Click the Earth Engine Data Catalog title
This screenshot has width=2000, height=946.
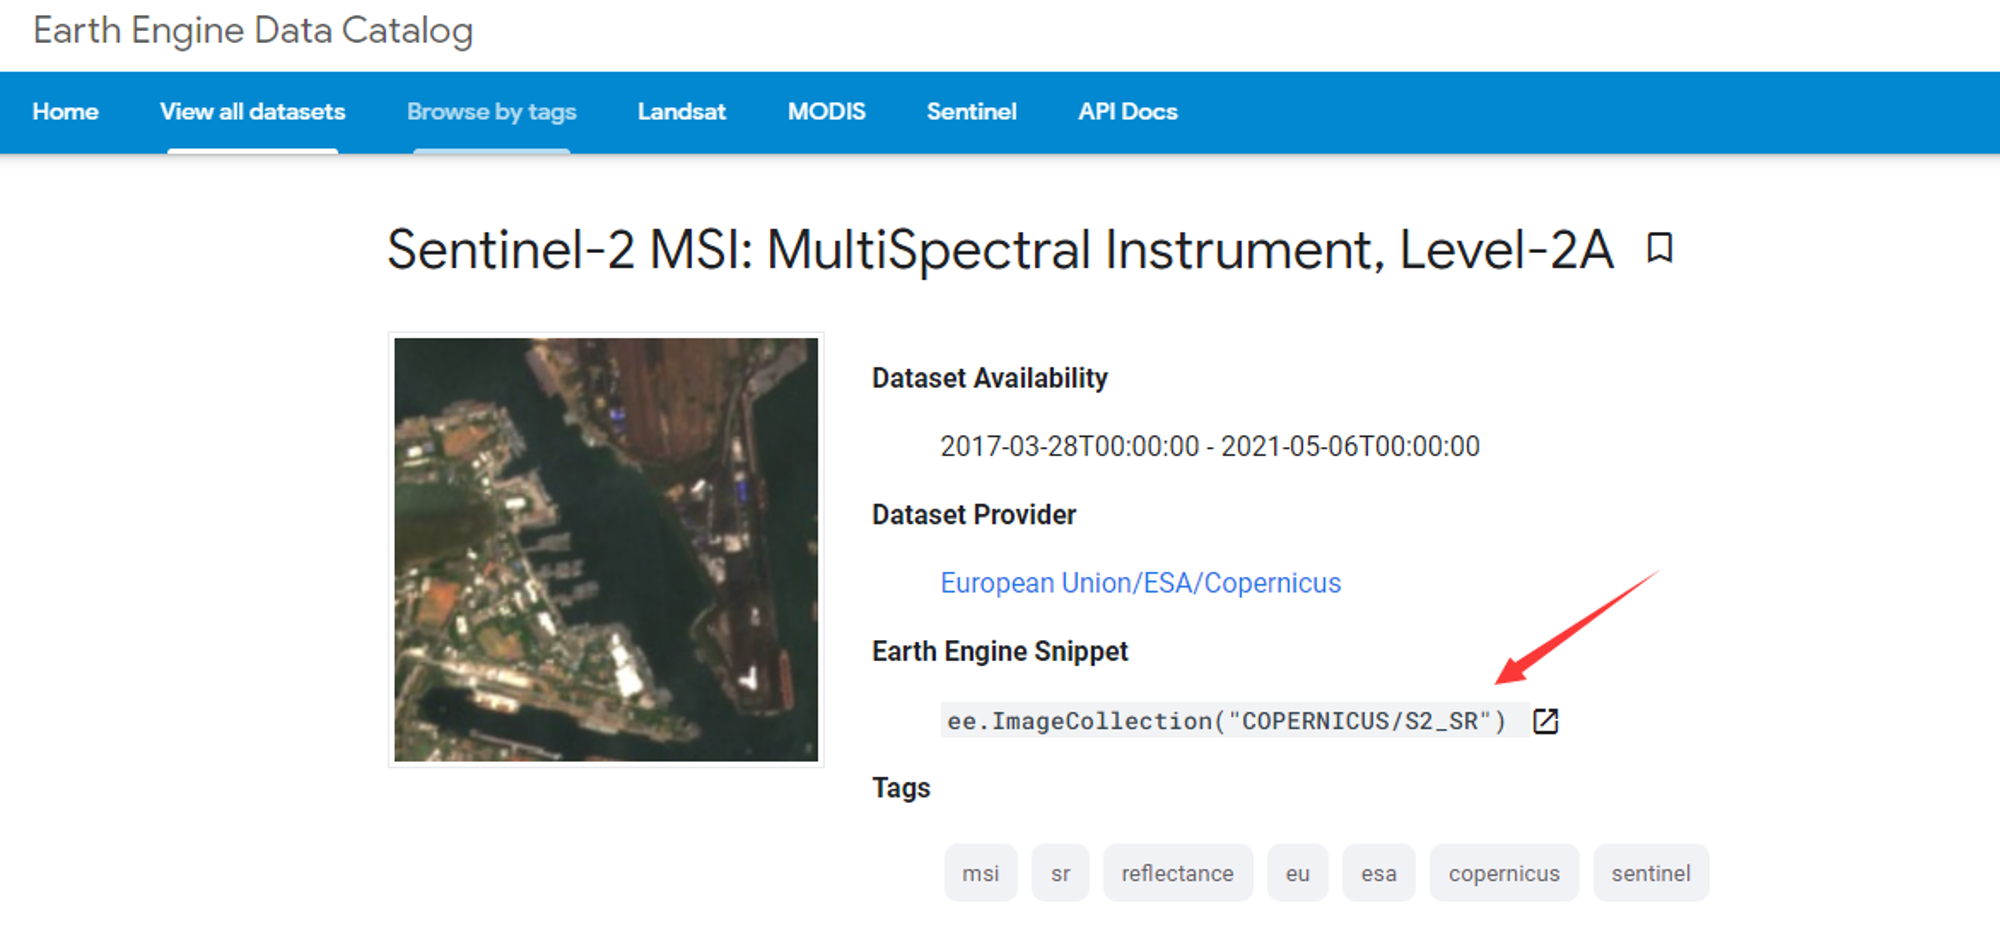click(x=253, y=30)
